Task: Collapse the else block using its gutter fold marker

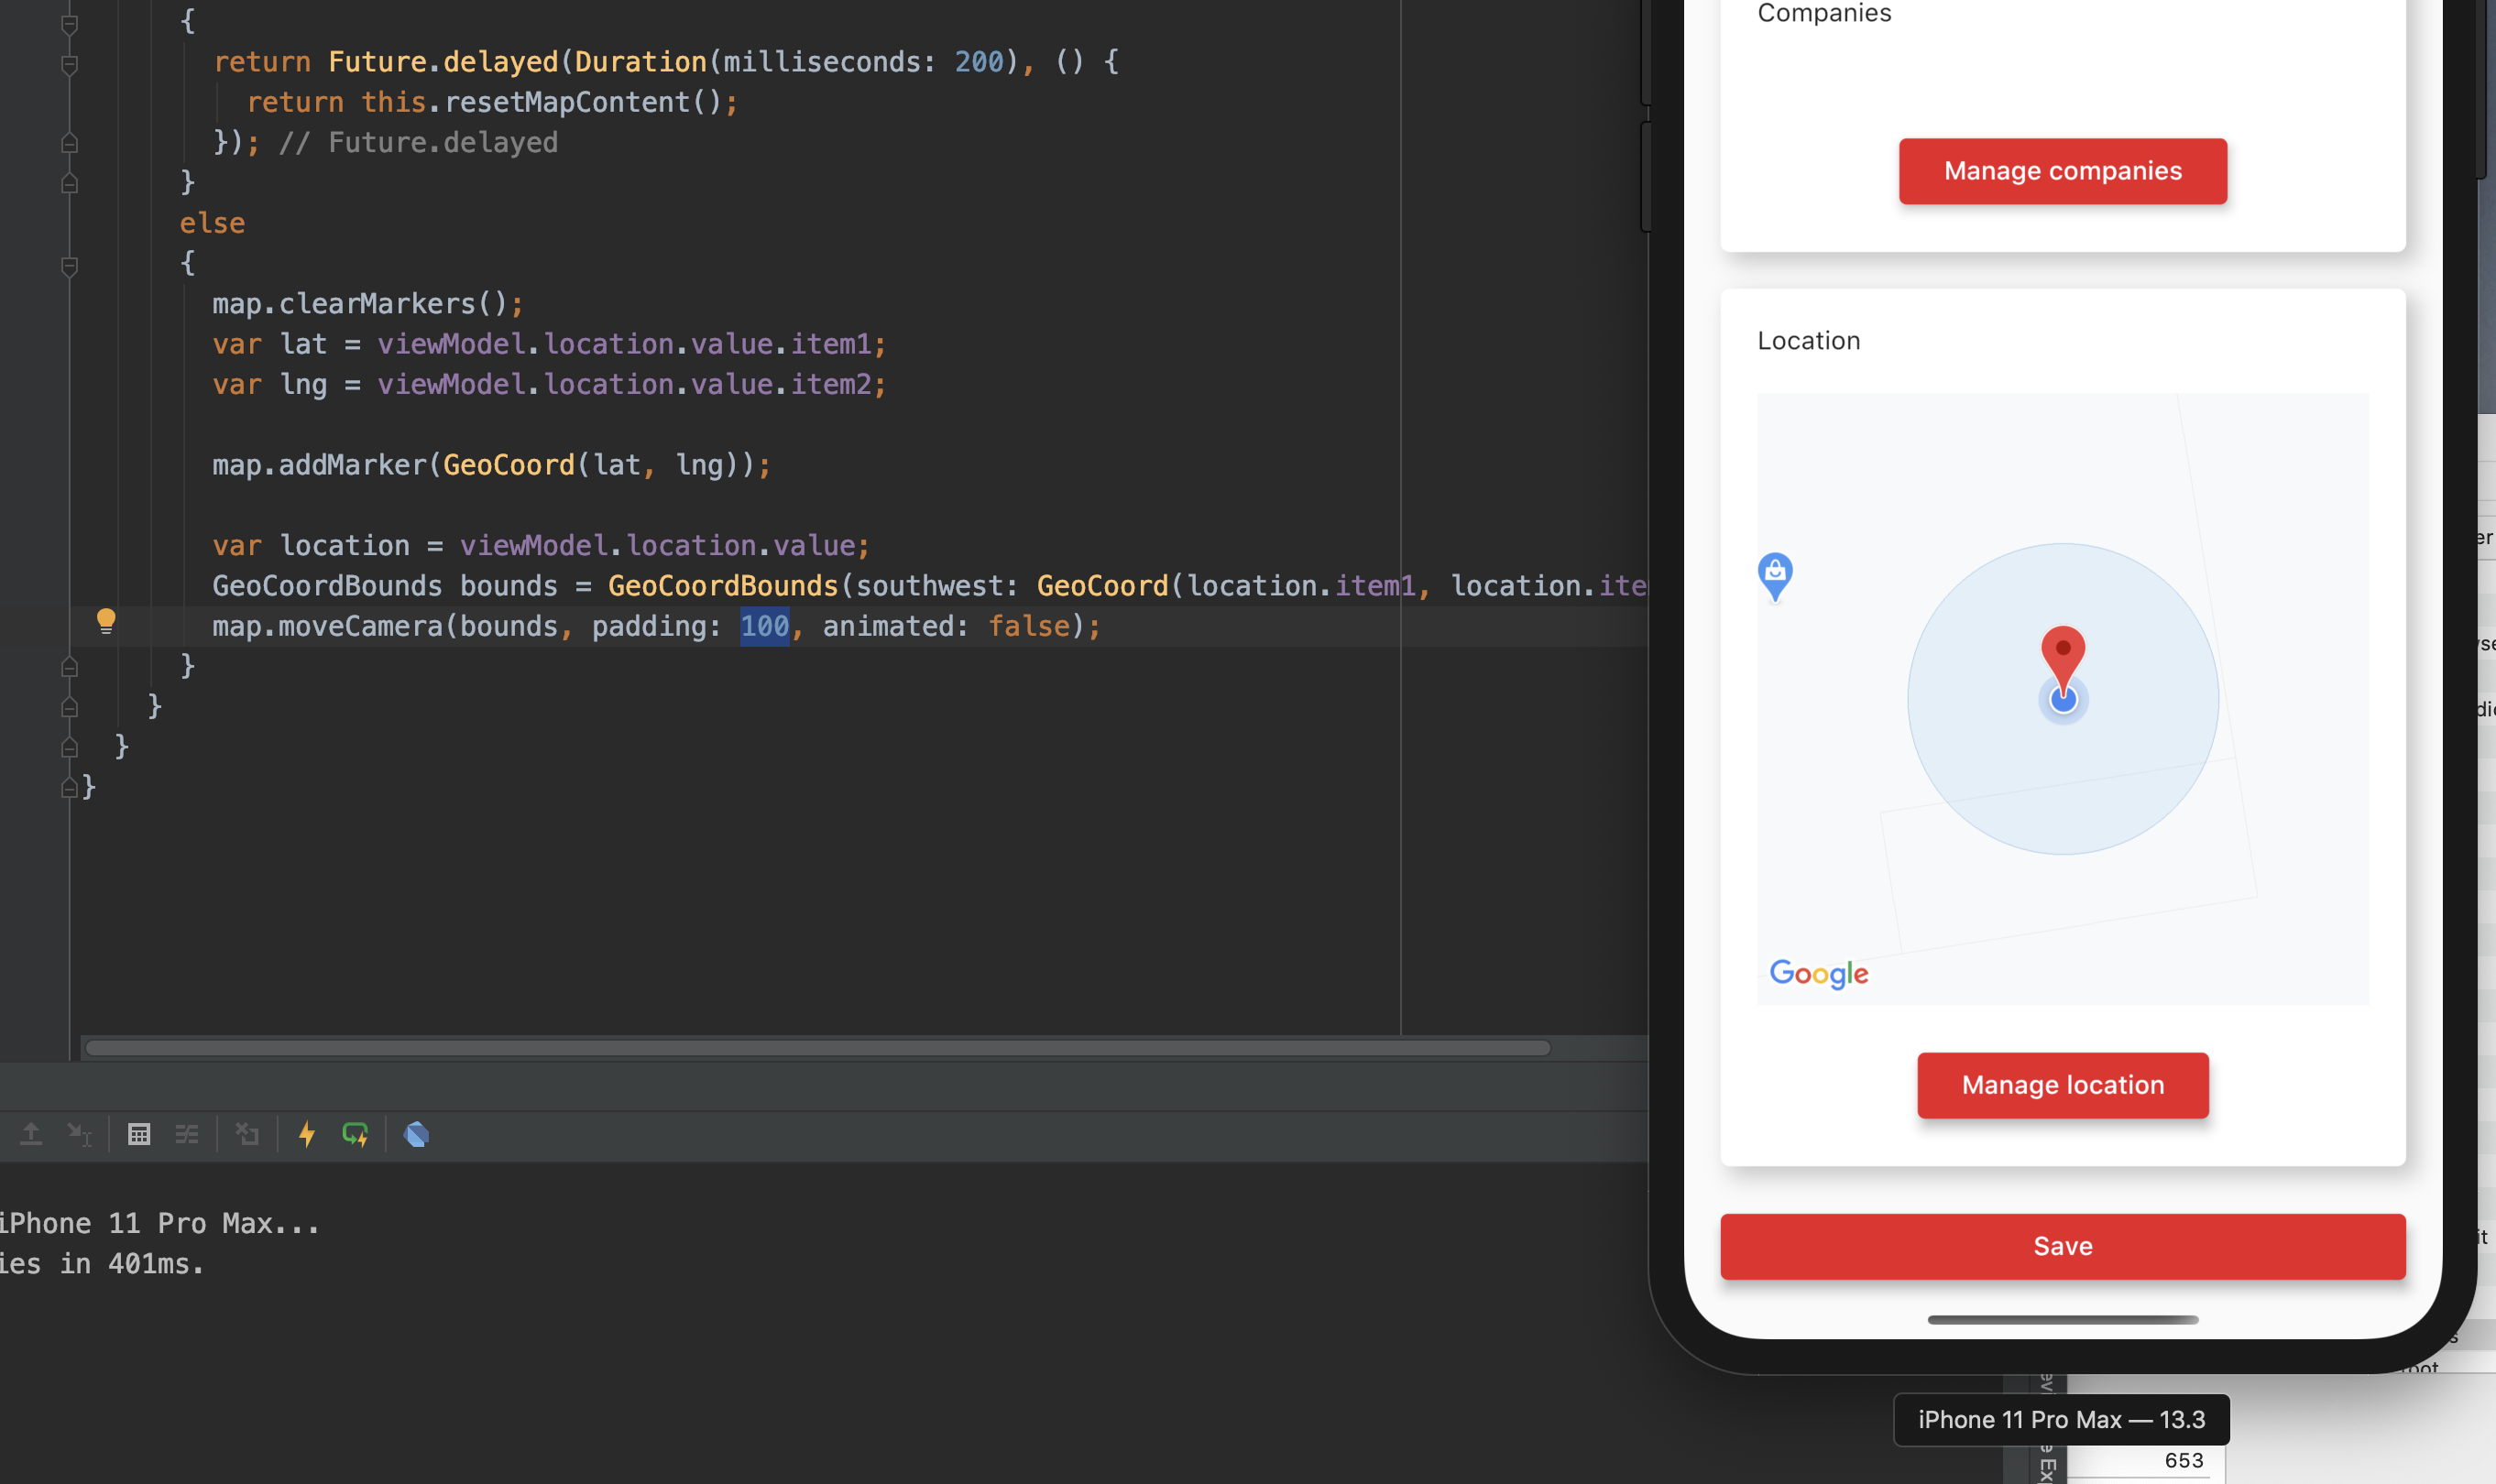Action: (x=70, y=265)
